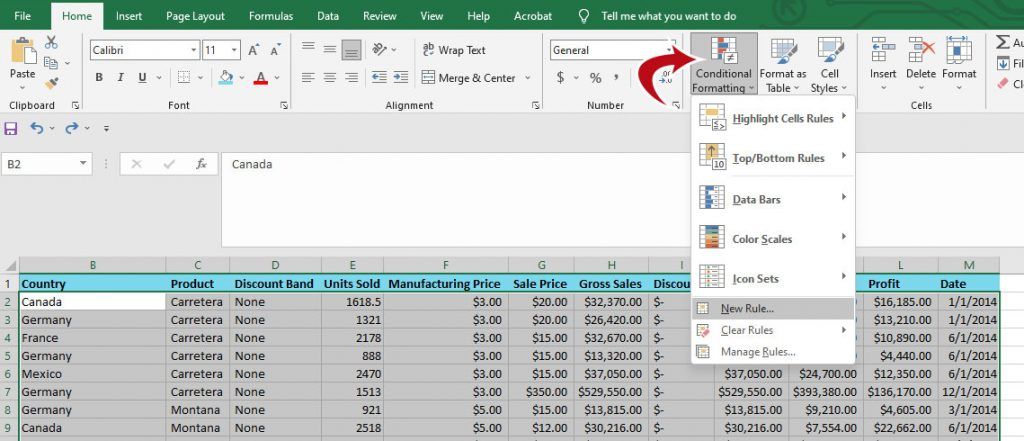Click the Save icon in quick access toolbar
This screenshot has height=441, width=1024.
[10, 129]
